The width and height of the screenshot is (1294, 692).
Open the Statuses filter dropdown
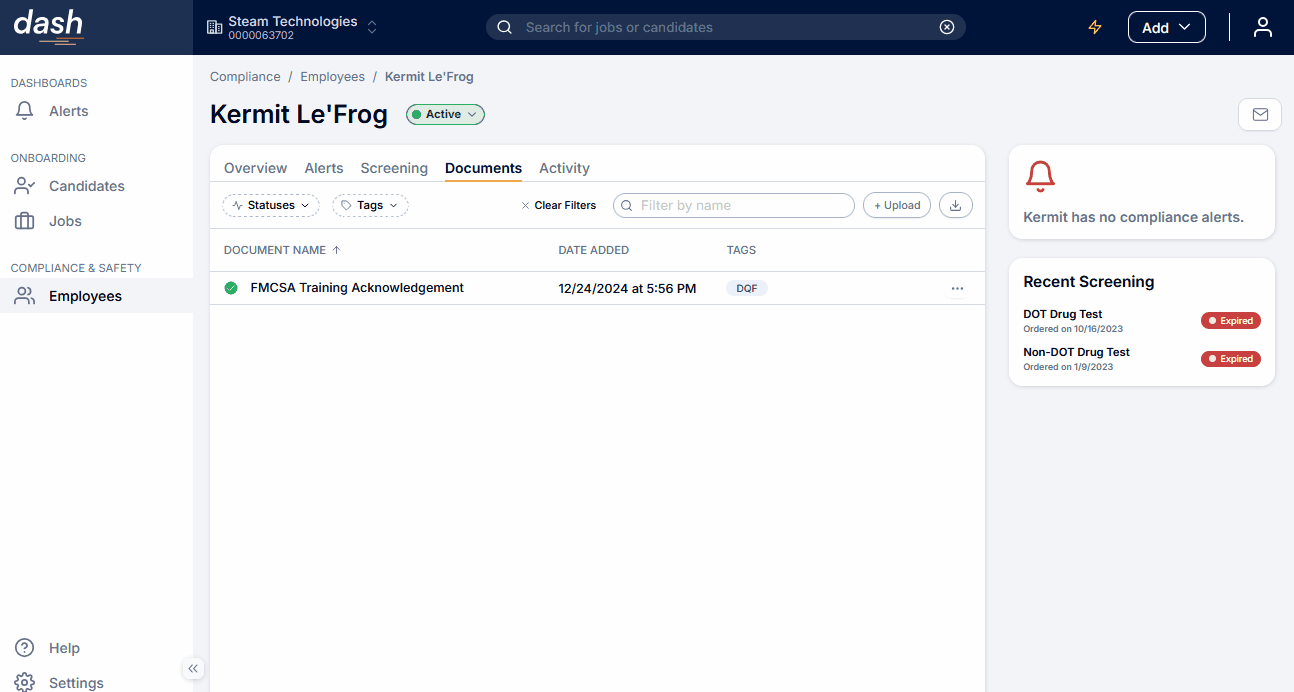point(270,204)
